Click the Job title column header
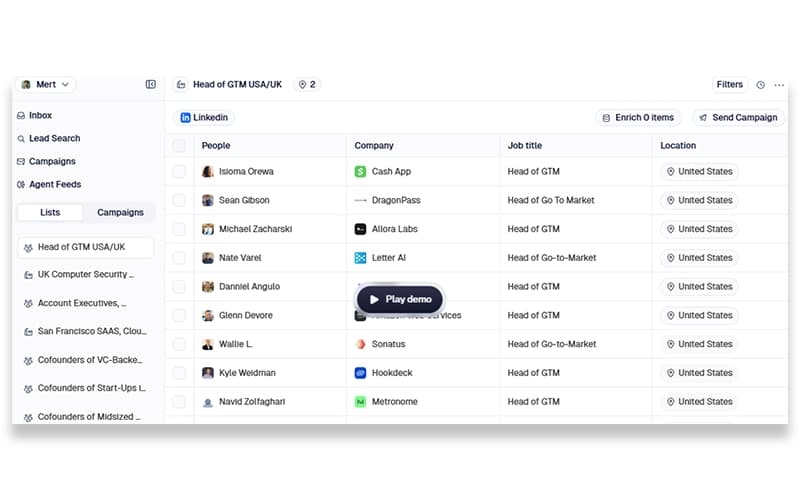This screenshot has height=500, width=800. click(x=524, y=145)
